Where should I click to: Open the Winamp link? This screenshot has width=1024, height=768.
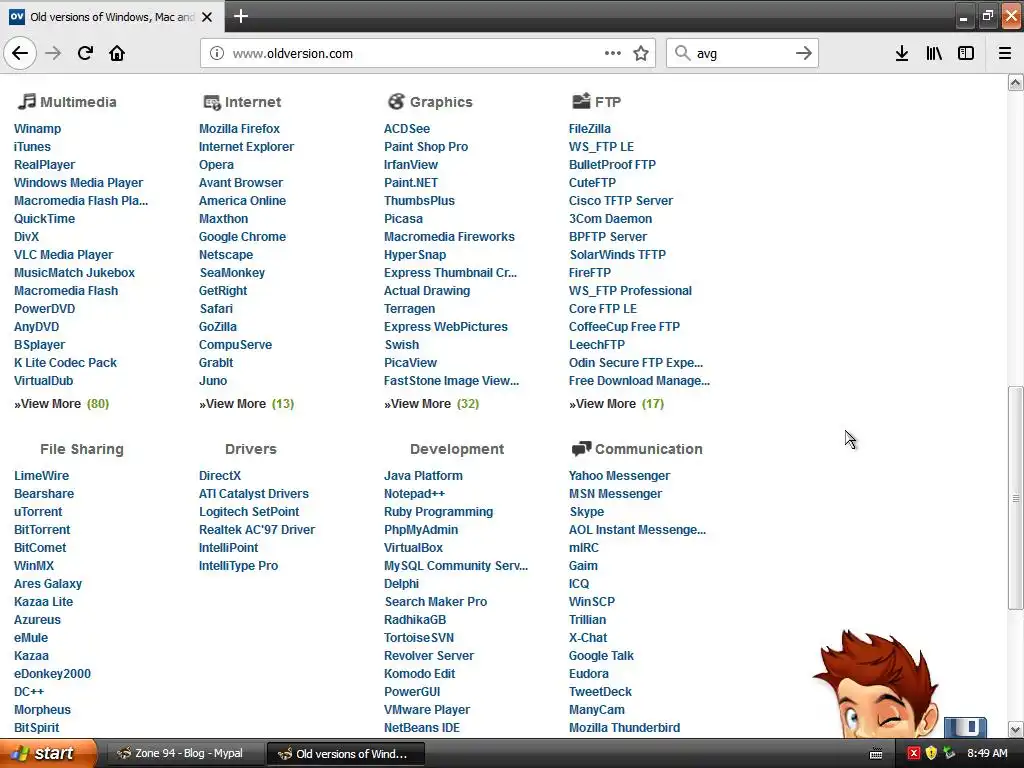click(x=37, y=129)
